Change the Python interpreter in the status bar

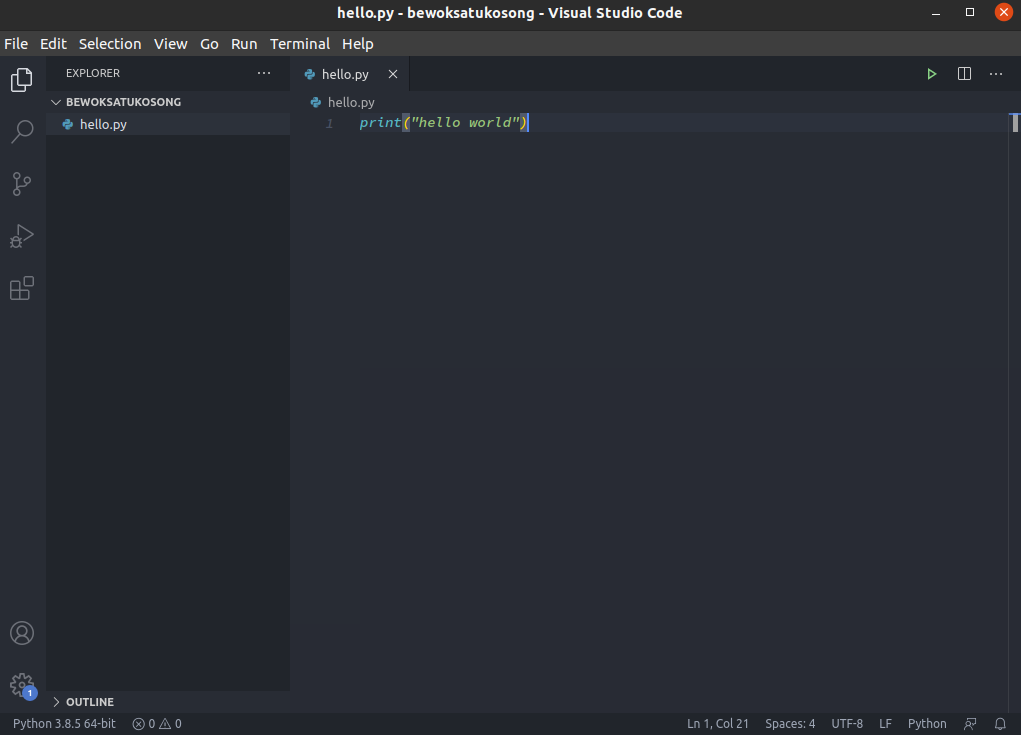(62, 723)
